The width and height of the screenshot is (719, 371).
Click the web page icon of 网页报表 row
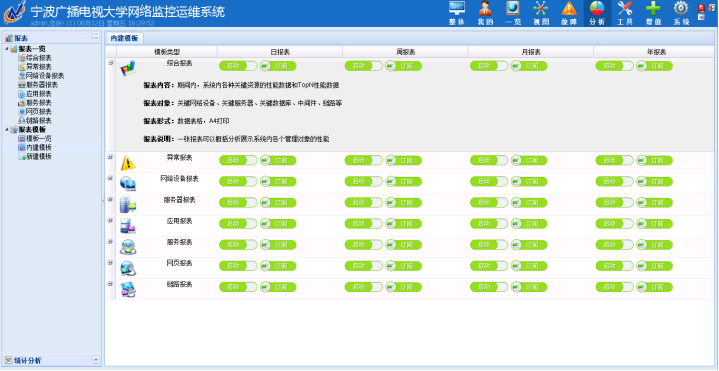(128, 268)
